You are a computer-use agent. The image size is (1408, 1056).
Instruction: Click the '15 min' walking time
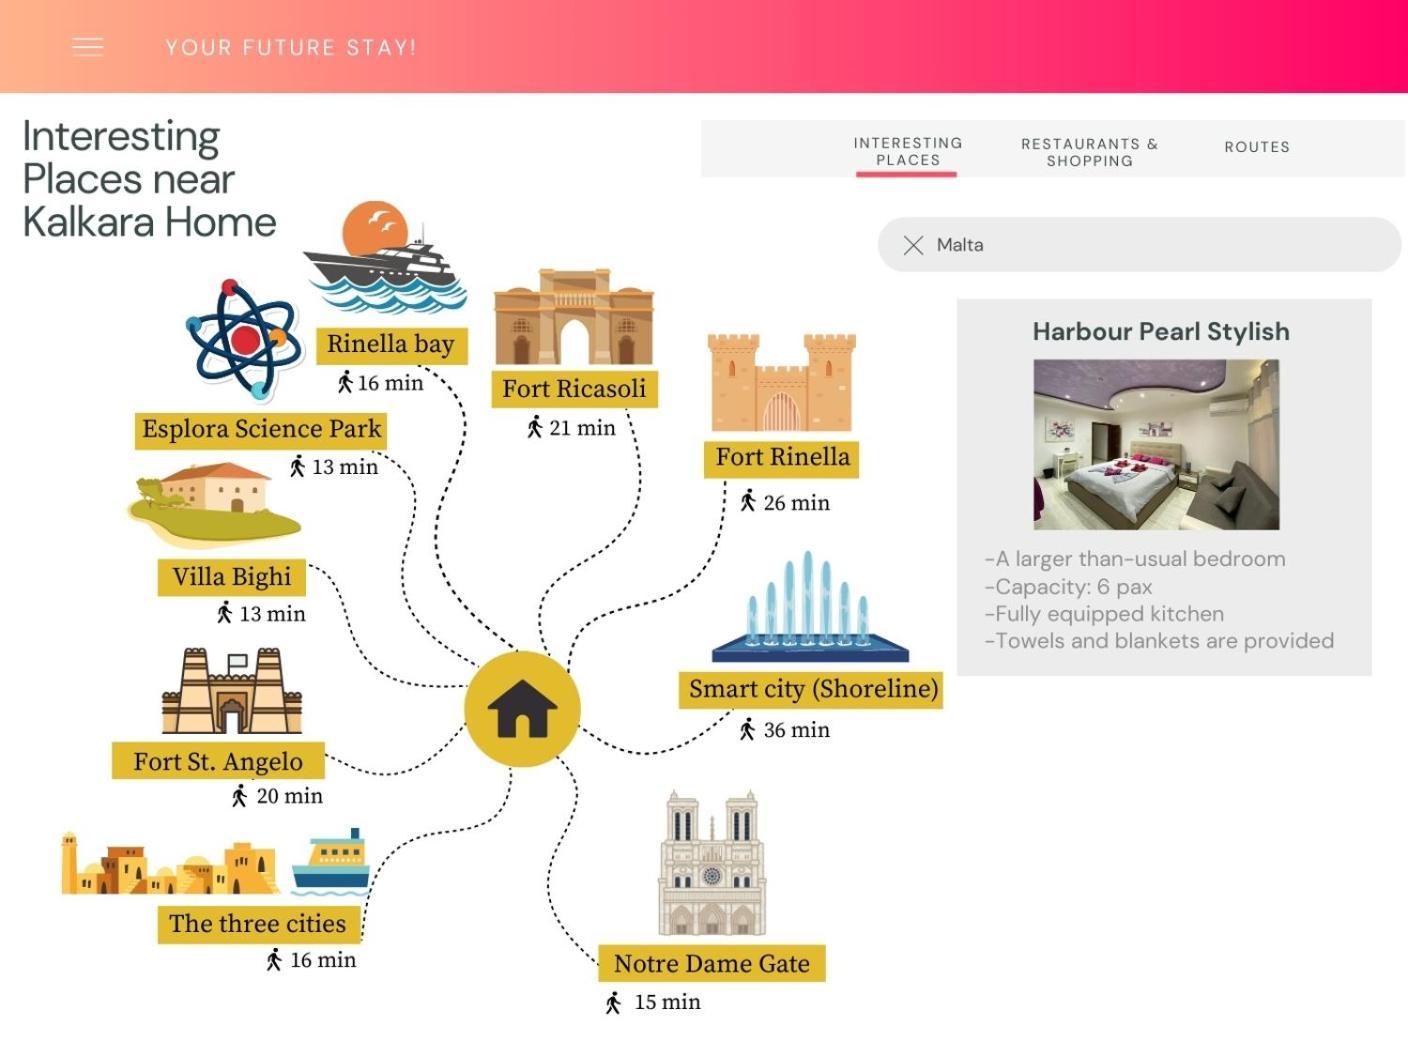[668, 1002]
